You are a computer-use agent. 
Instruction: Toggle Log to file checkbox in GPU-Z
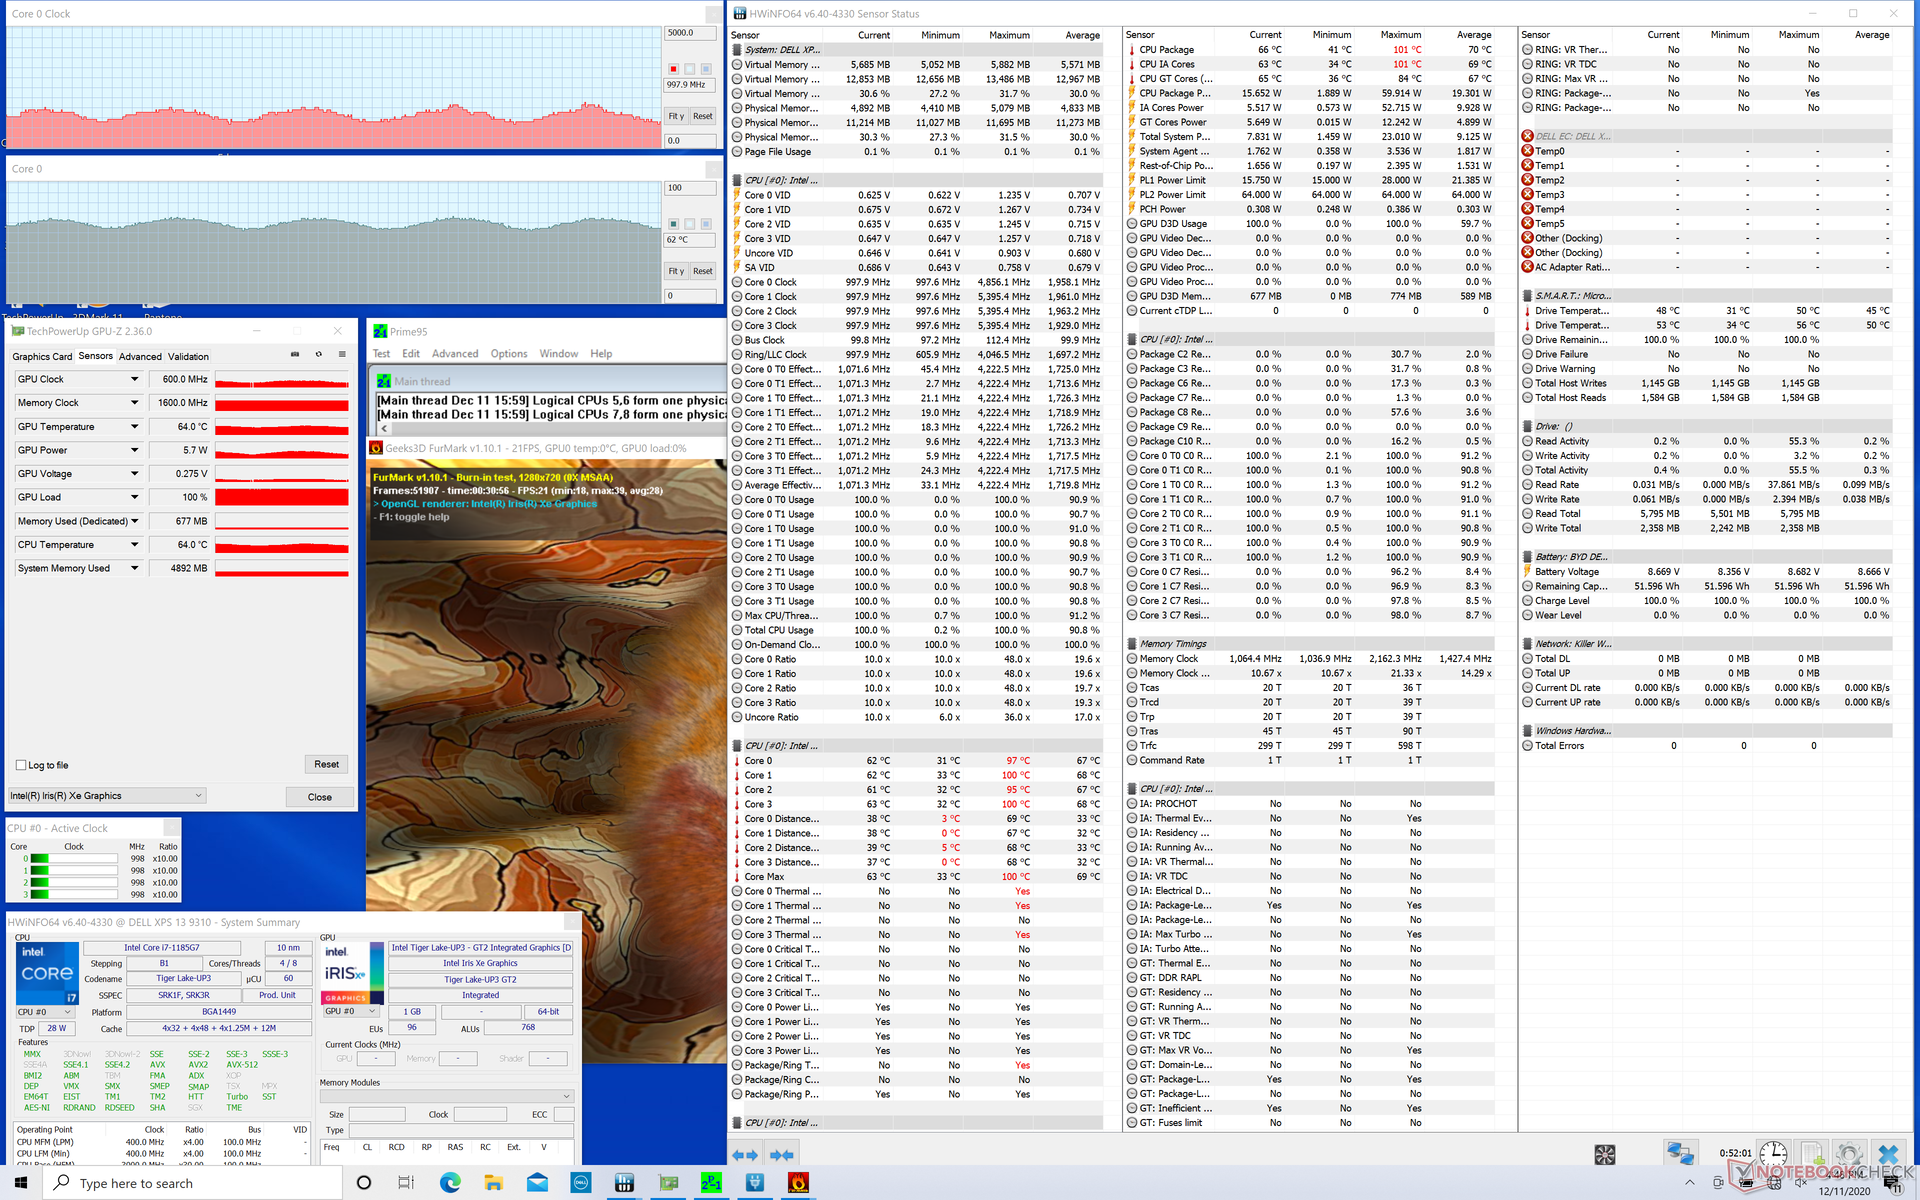(21, 765)
